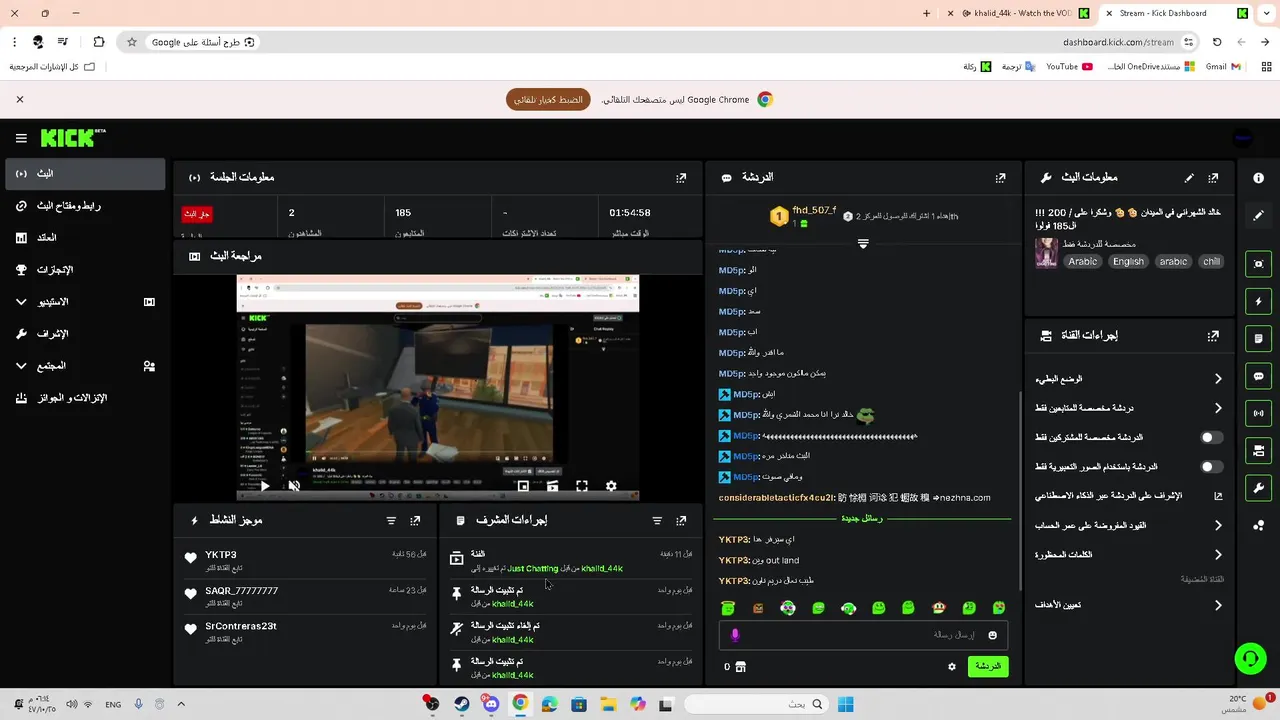This screenshot has height=720, width=1280.
Task: Open the info icon in the right rail
Action: (x=1258, y=177)
